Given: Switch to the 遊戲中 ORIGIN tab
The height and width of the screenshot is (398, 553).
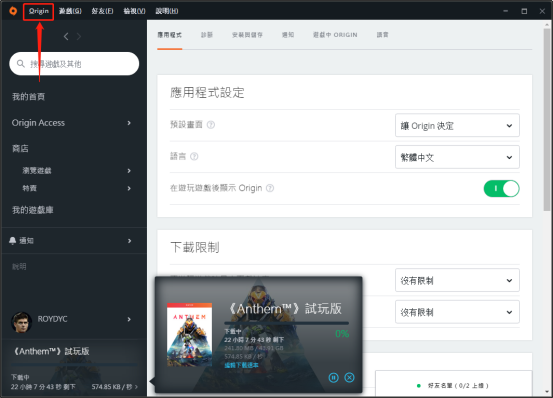Looking at the screenshot, I should (x=335, y=35).
